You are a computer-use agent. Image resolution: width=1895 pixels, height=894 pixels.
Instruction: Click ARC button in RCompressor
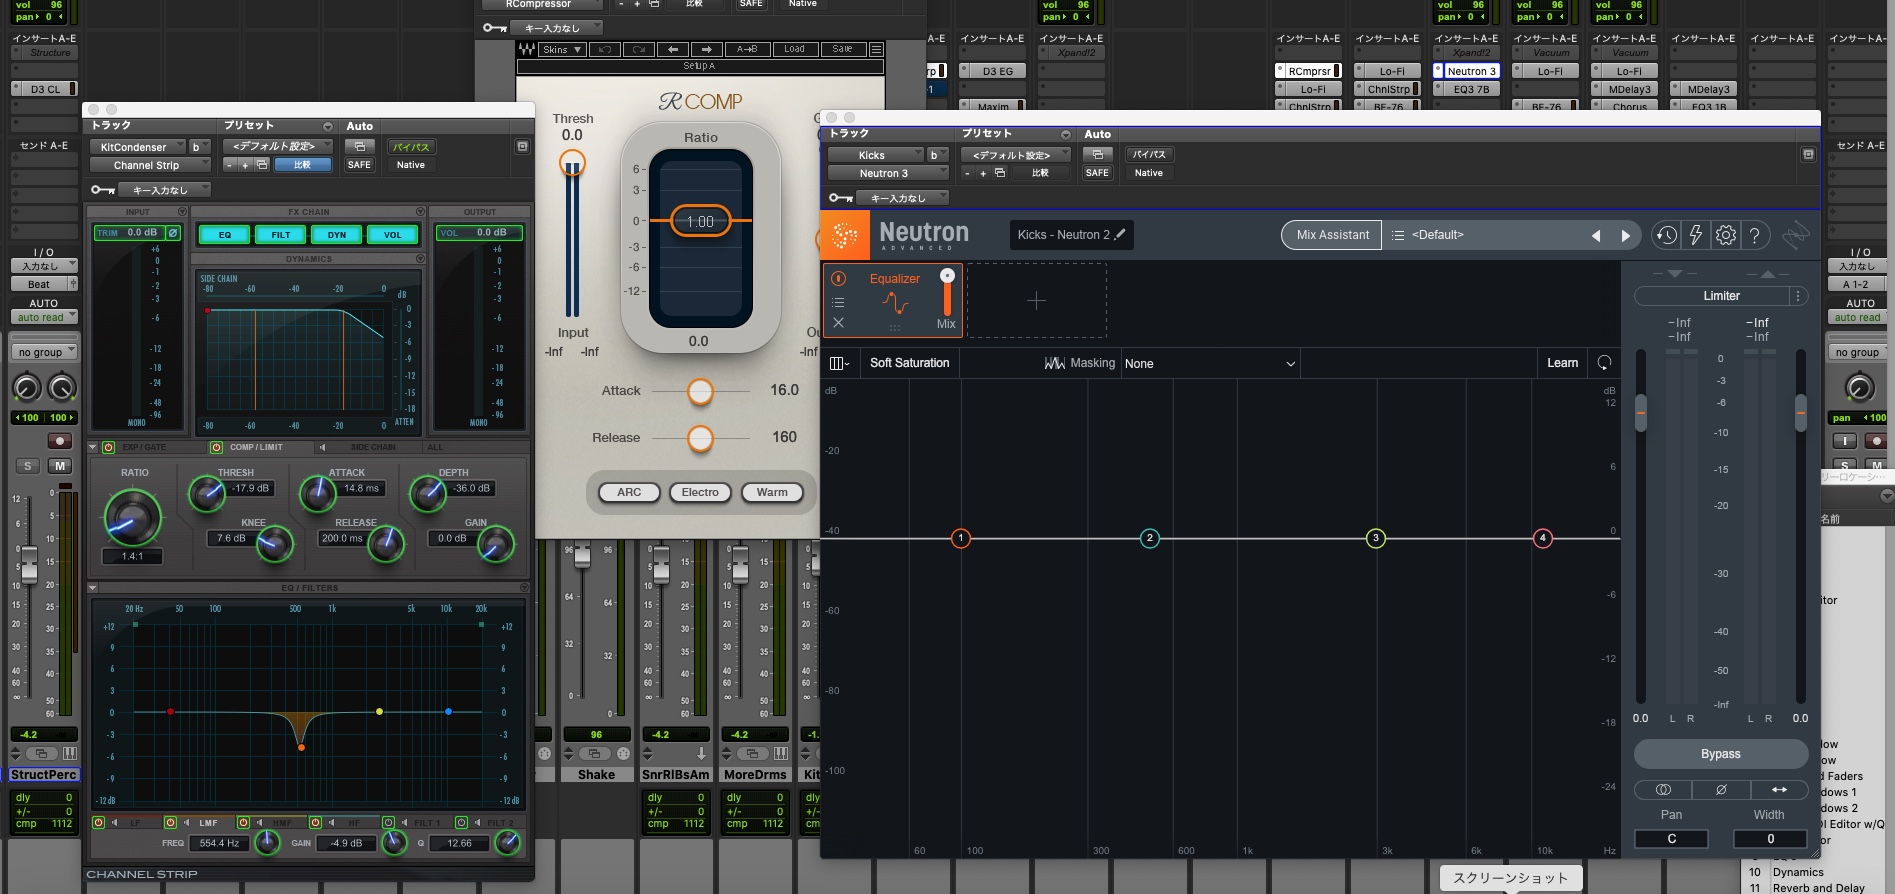click(x=629, y=492)
